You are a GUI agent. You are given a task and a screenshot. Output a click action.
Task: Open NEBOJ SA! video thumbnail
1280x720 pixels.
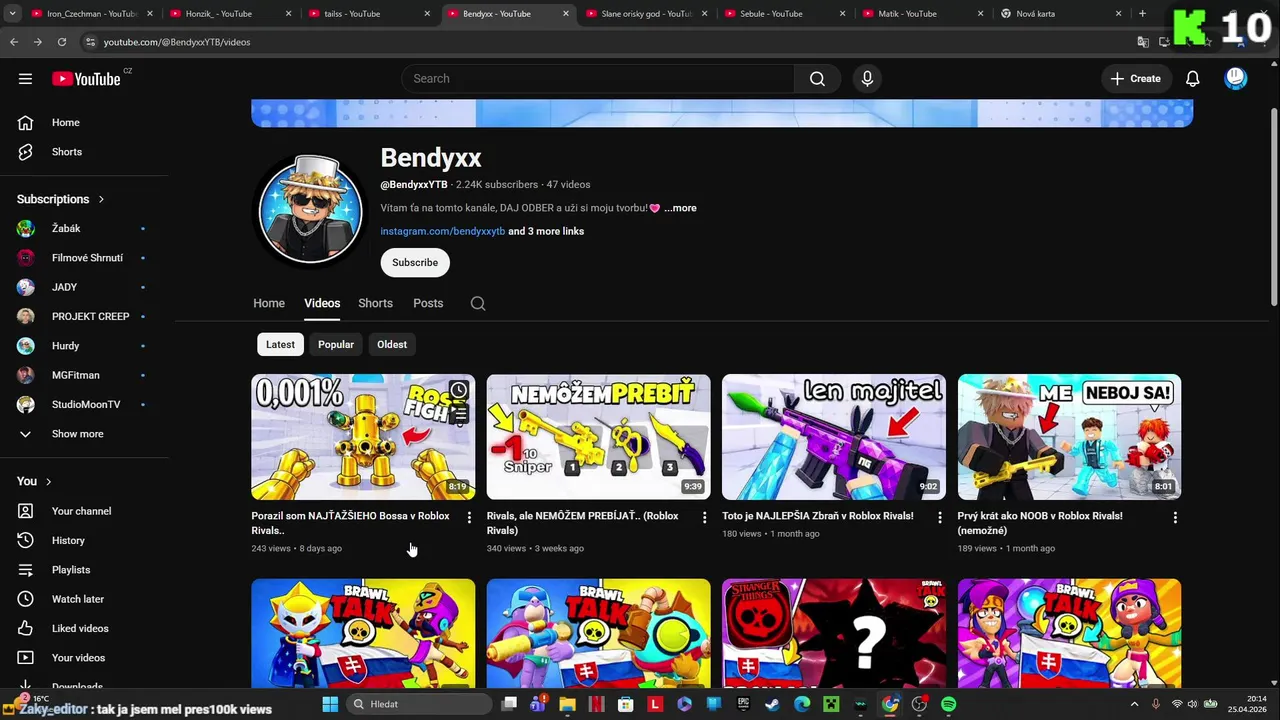[x=1069, y=437]
